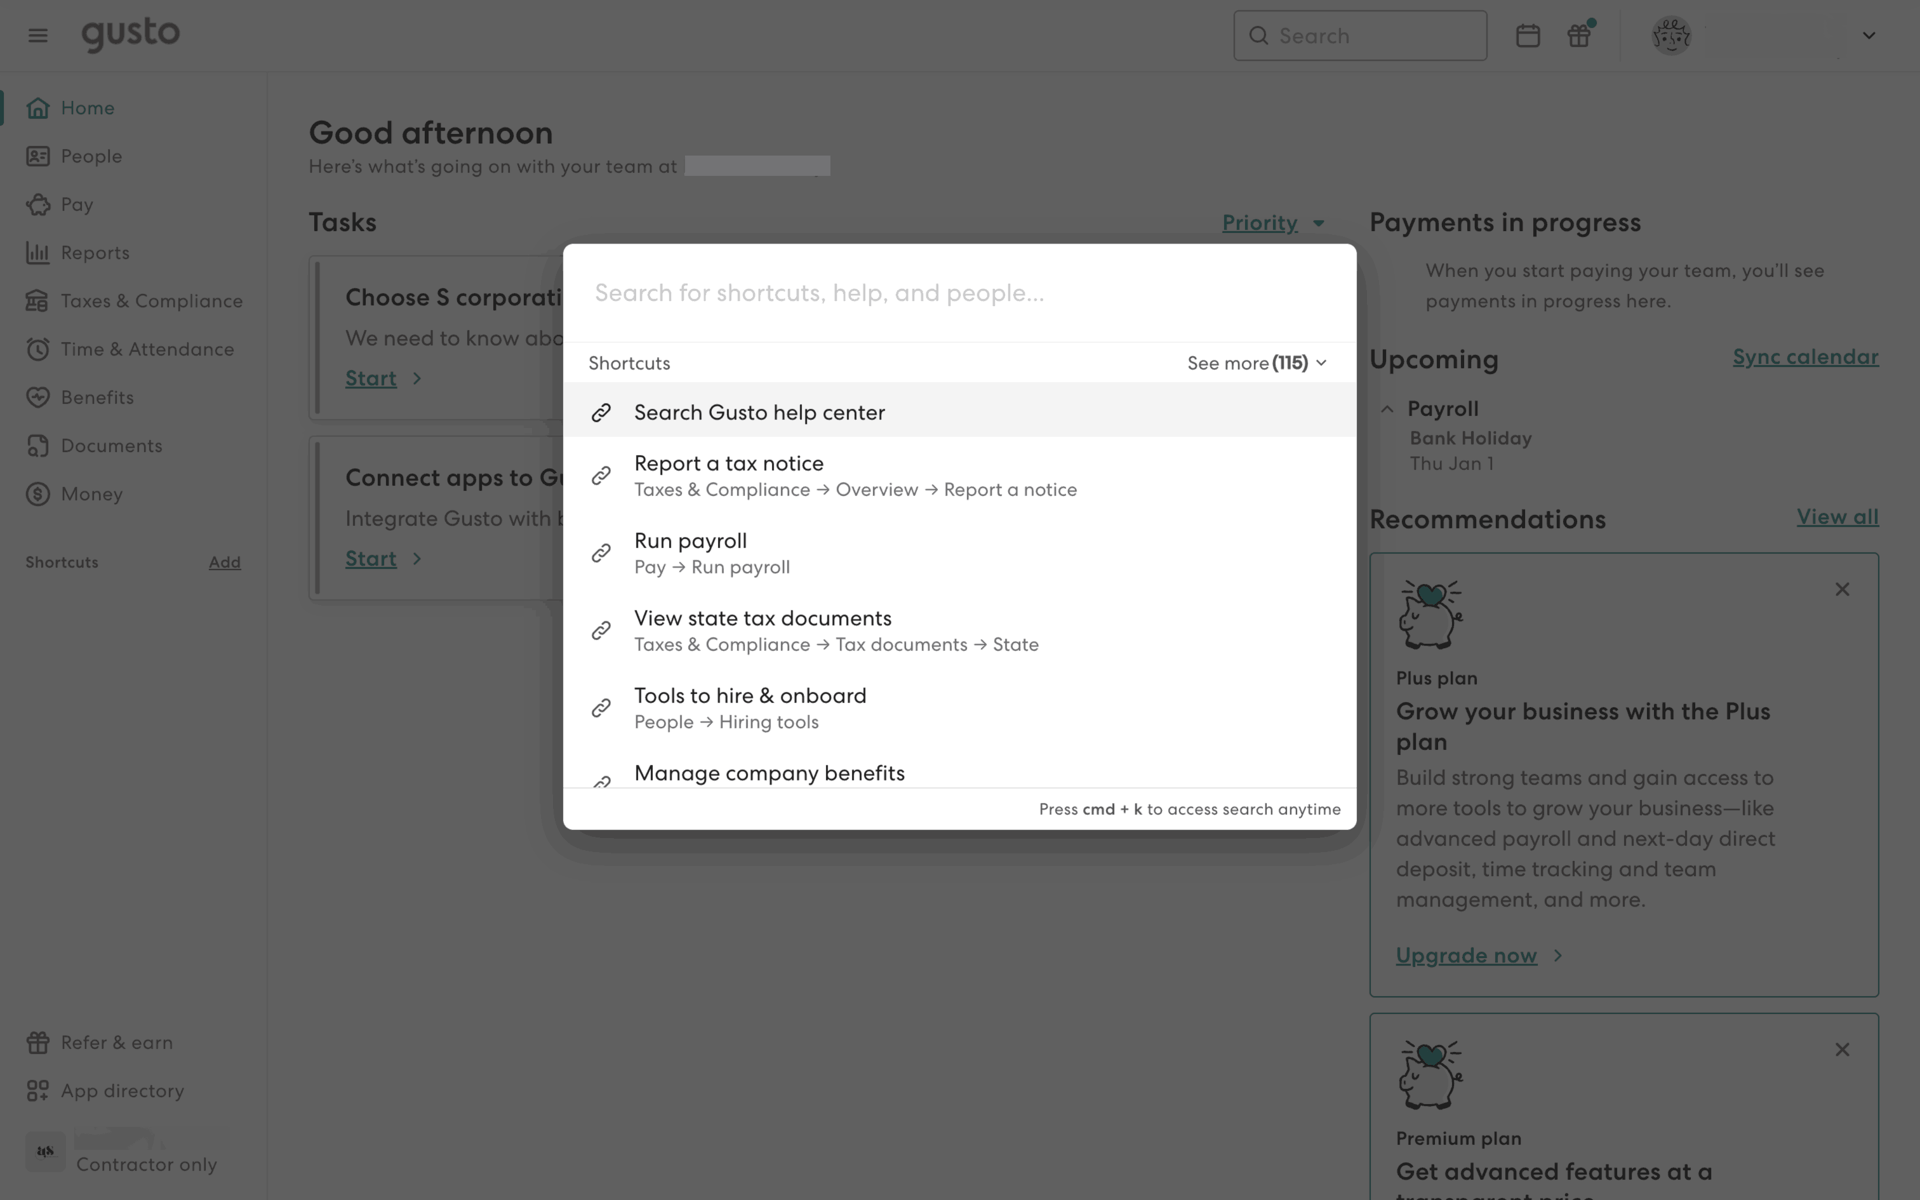Open the Priority sort dropdown
The height and width of the screenshot is (1200, 1920).
(x=1273, y=223)
